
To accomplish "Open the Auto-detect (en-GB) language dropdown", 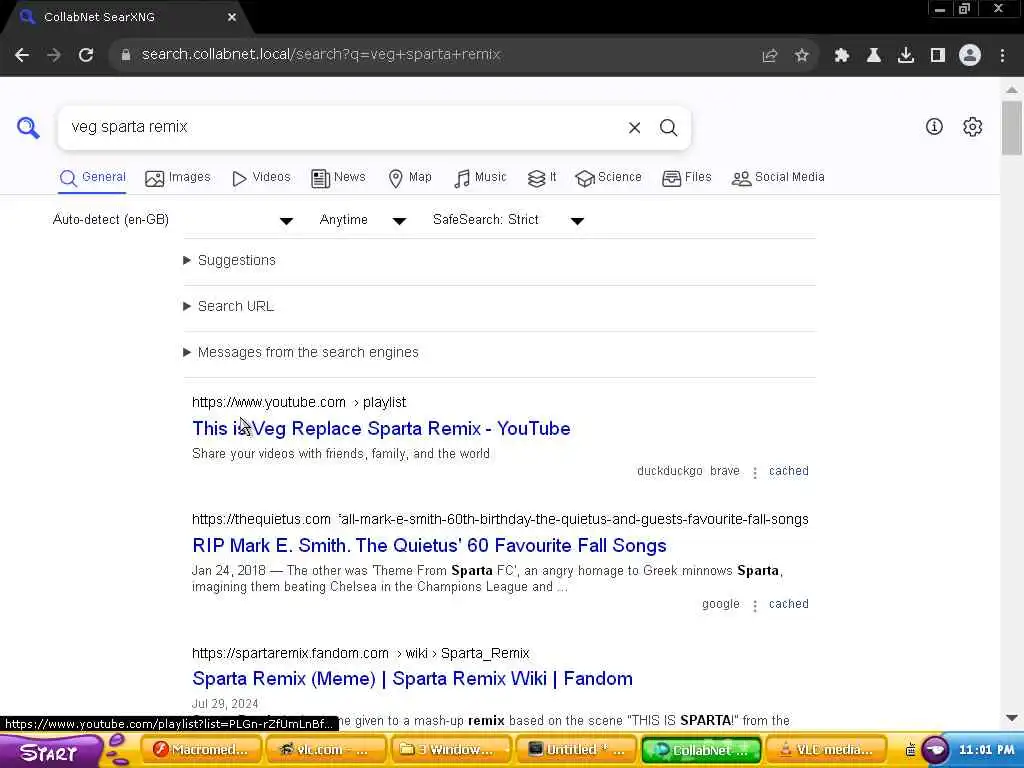I will (x=173, y=220).
